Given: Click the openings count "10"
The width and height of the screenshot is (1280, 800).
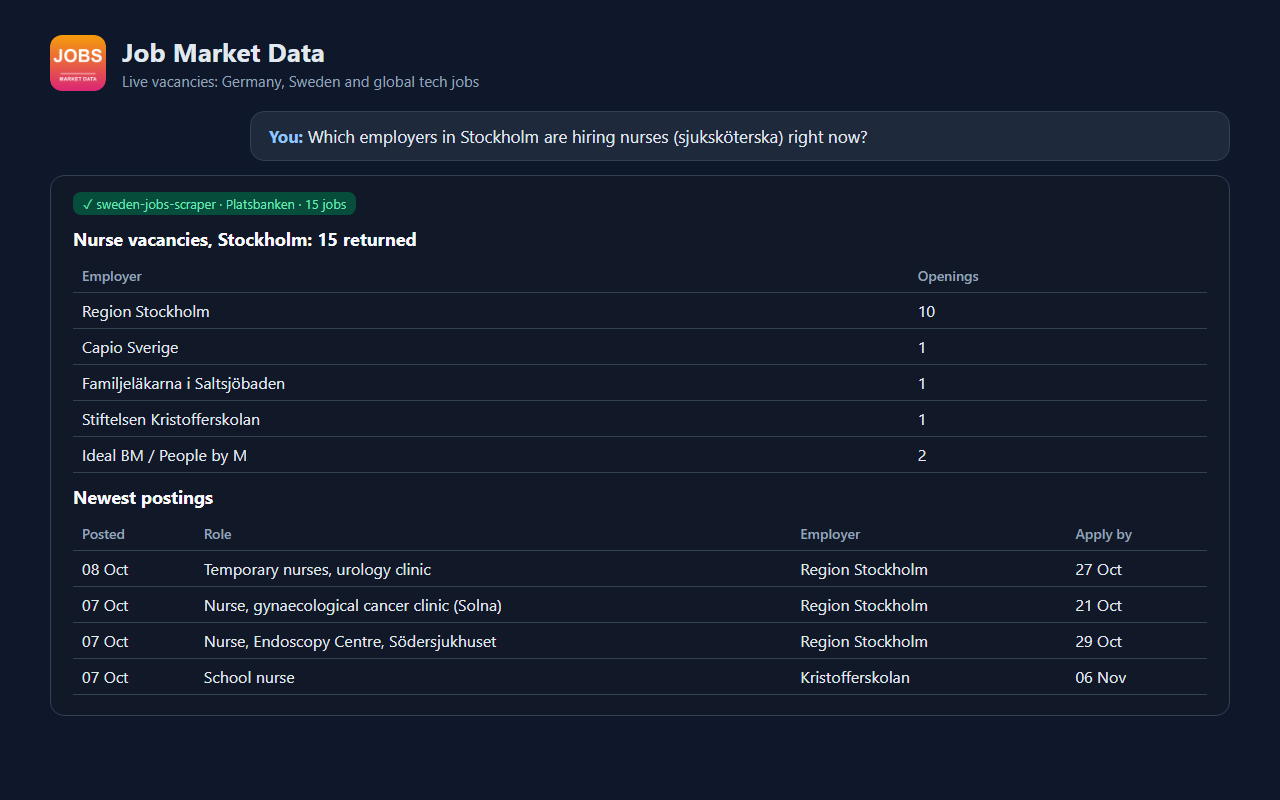Looking at the screenshot, I should point(926,311).
